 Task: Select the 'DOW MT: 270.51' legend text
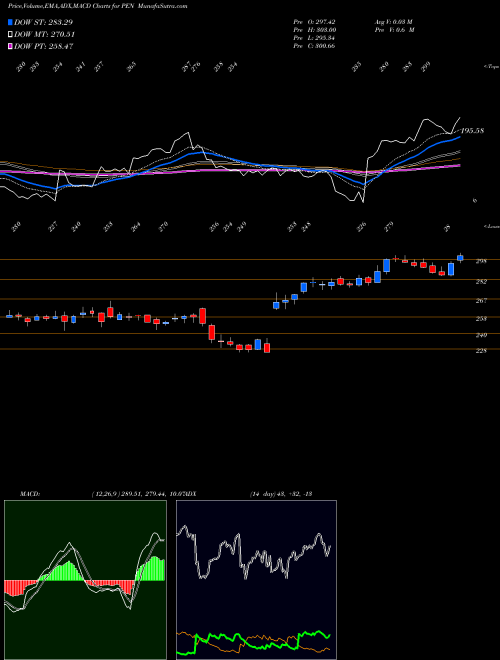[44, 35]
